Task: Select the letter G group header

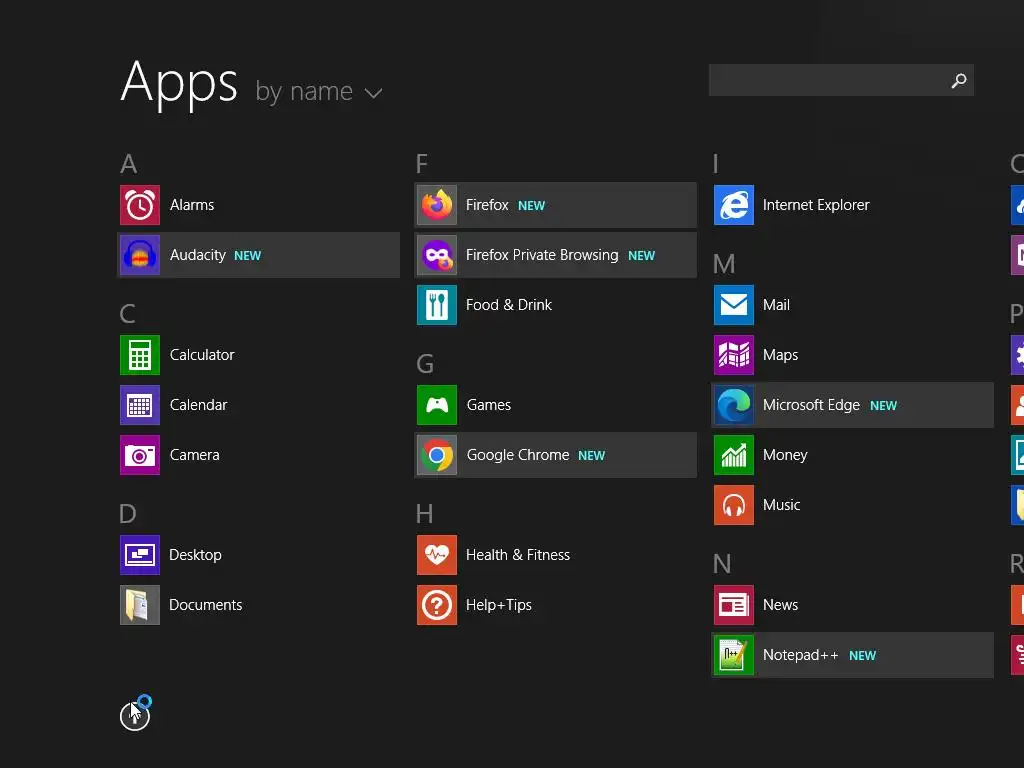Action: coord(425,364)
